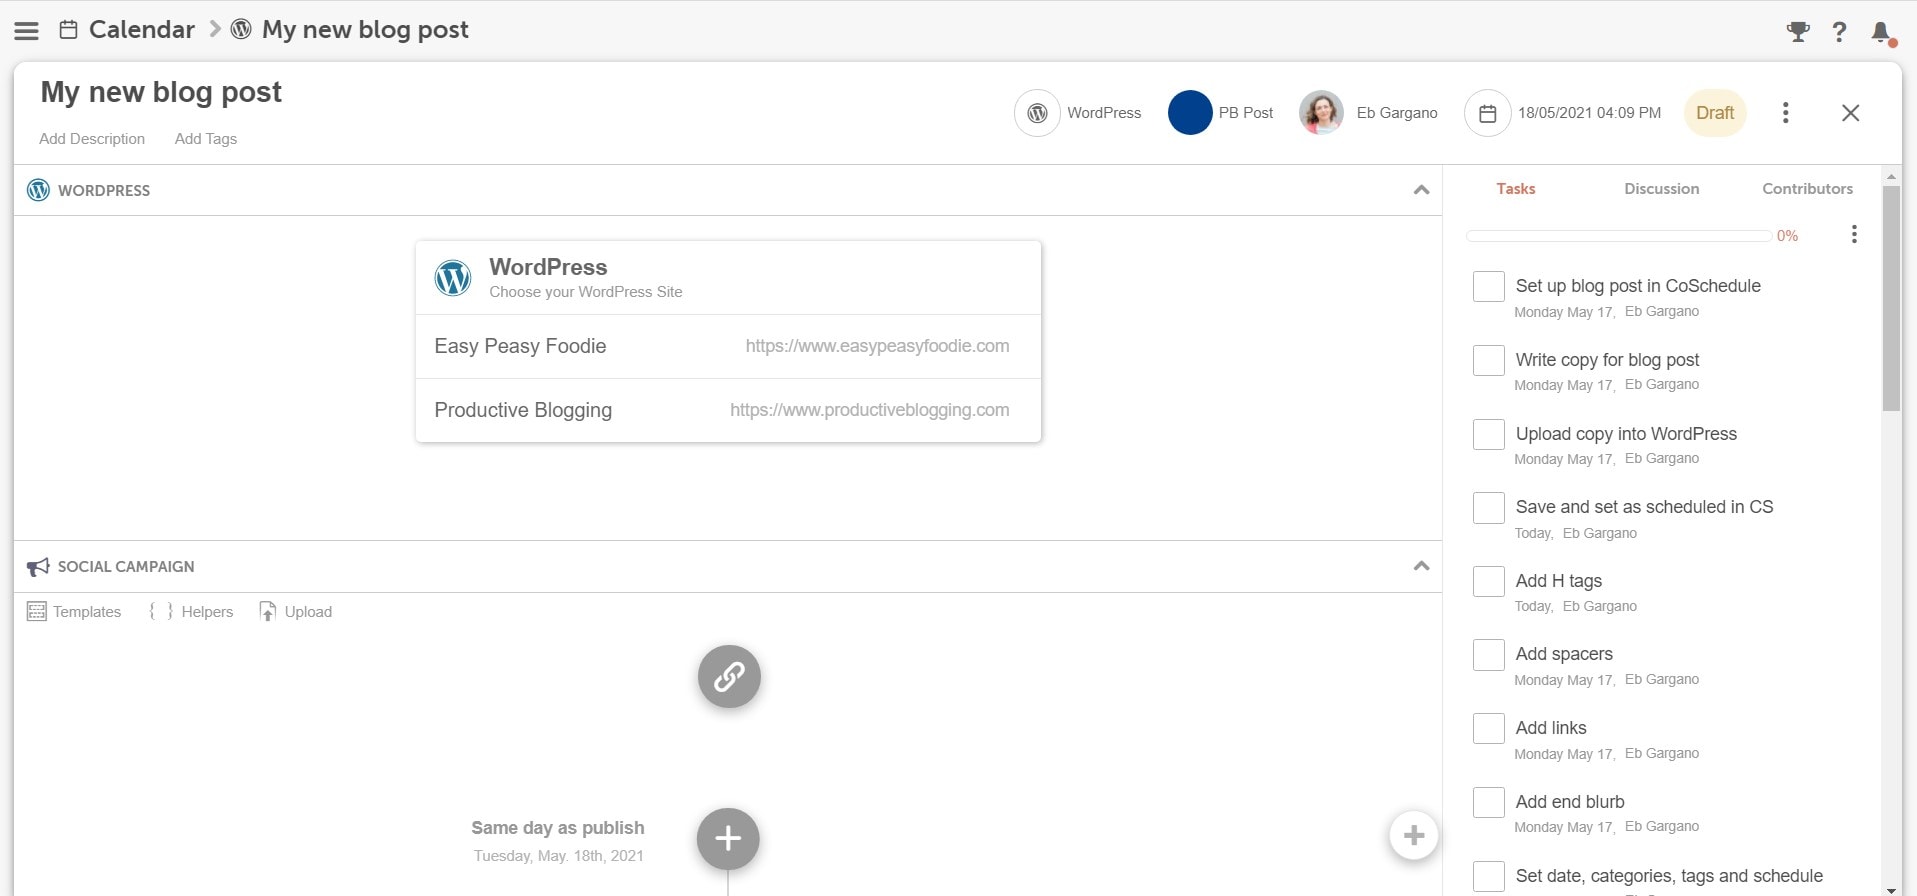This screenshot has width=1917, height=896.
Task: Click the scrollbar up arrow in tasks panel
Action: (1891, 176)
